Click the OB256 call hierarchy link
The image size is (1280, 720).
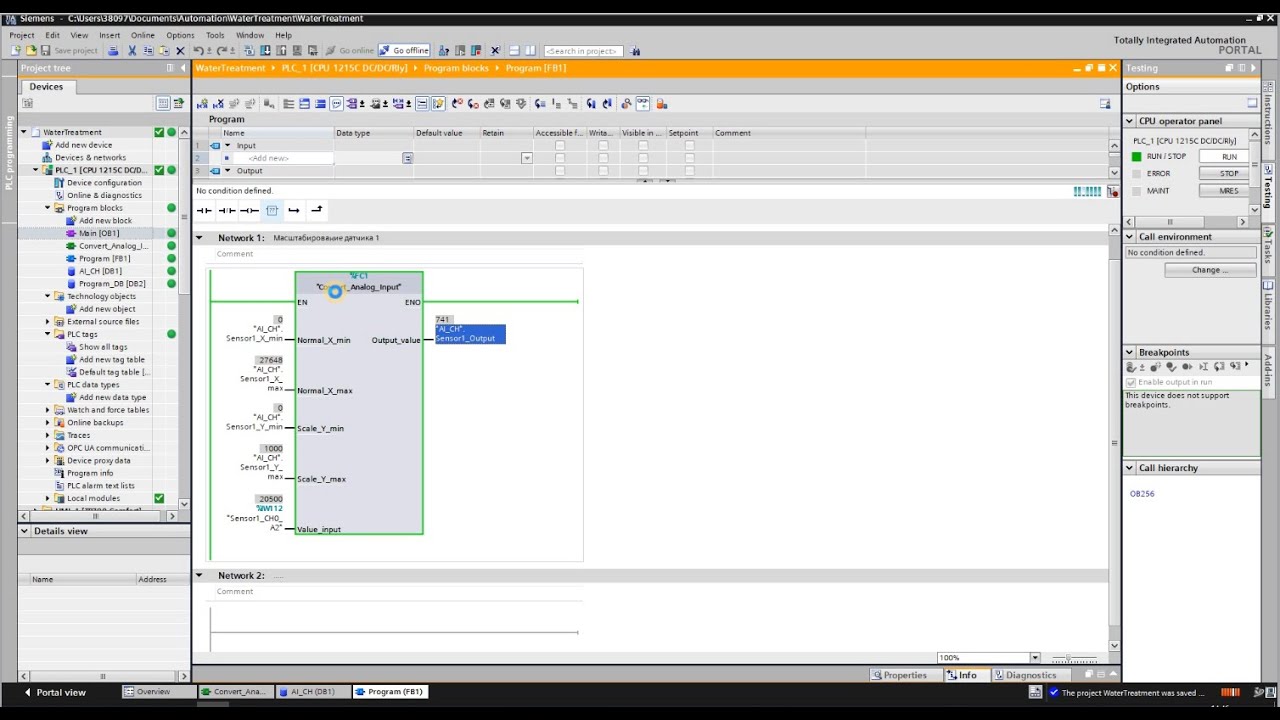click(1142, 494)
